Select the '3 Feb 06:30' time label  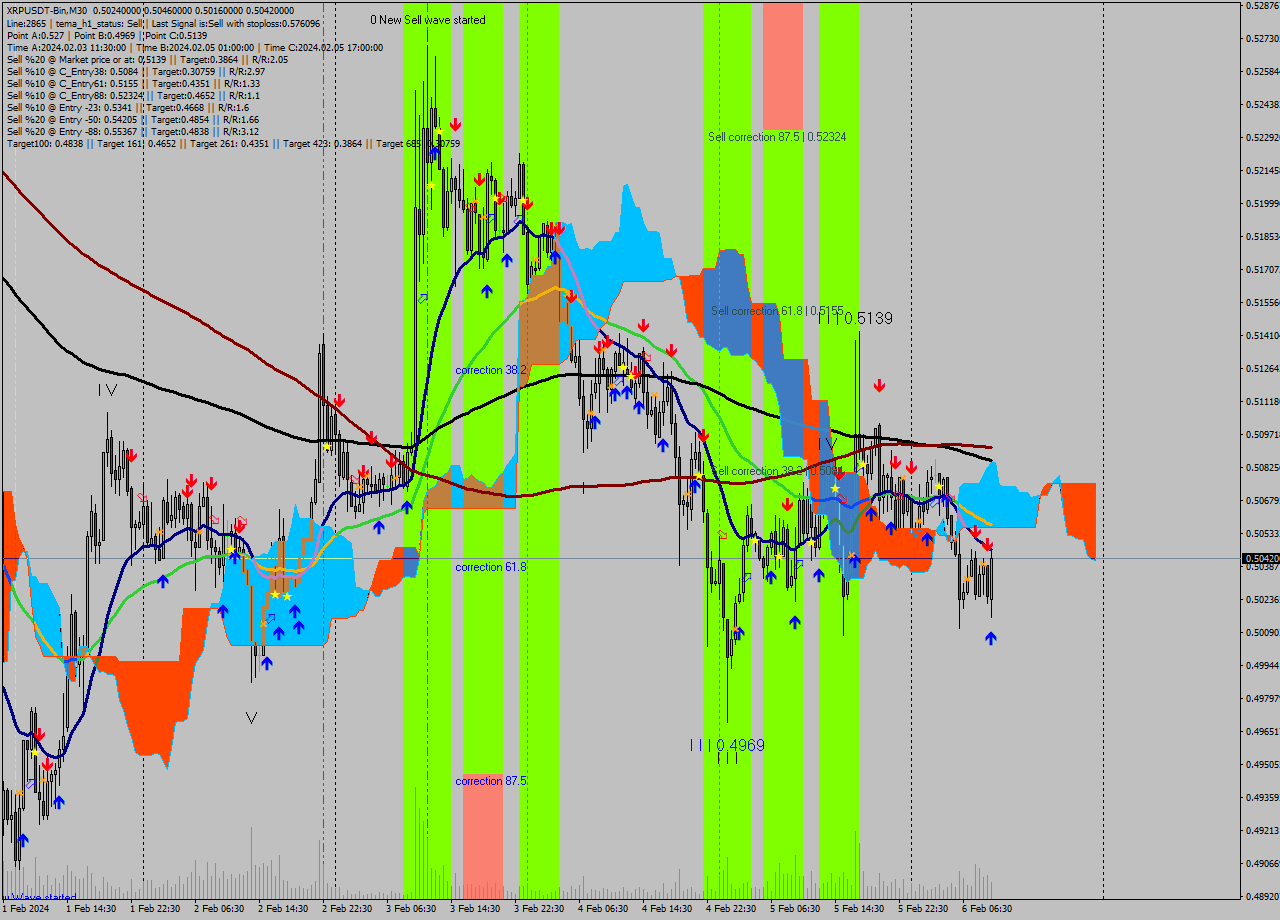coord(411,909)
